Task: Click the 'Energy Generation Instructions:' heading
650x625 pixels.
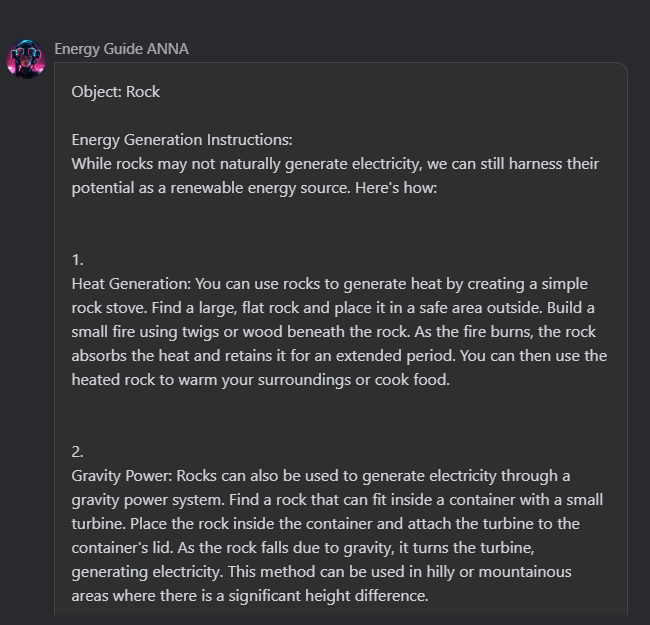Action: coord(182,140)
